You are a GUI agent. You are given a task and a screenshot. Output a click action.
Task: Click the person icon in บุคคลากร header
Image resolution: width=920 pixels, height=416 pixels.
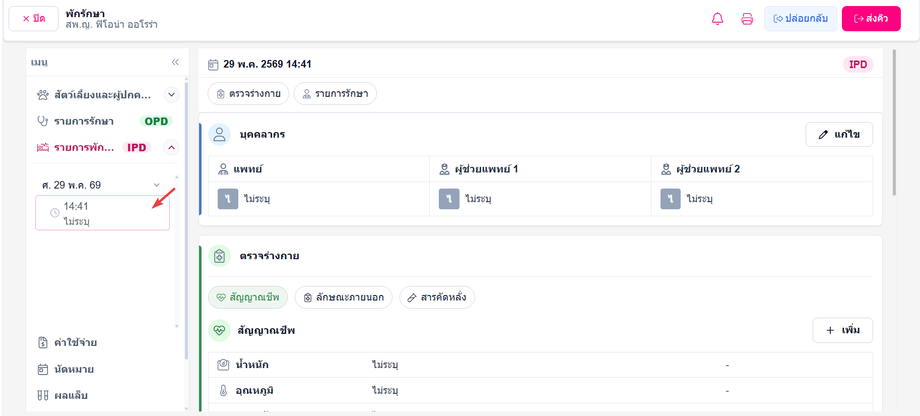pos(219,134)
